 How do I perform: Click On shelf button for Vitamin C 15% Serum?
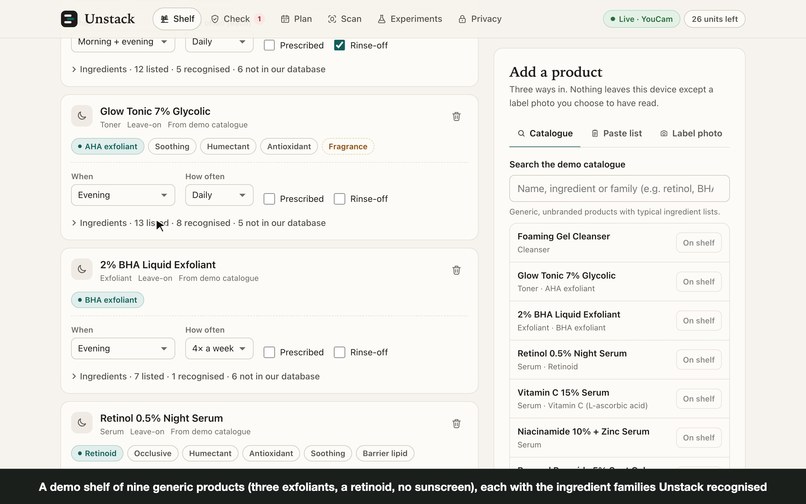[x=699, y=399]
